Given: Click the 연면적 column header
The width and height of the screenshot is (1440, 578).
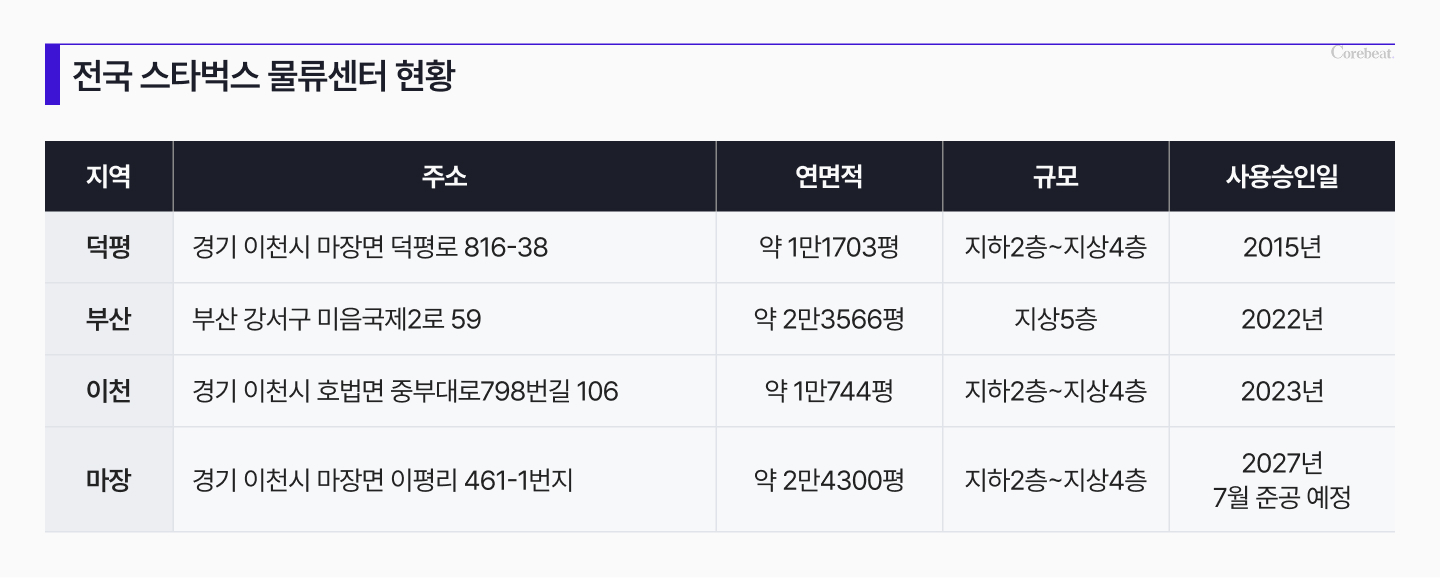Looking at the screenshot, I should point(829,177).
